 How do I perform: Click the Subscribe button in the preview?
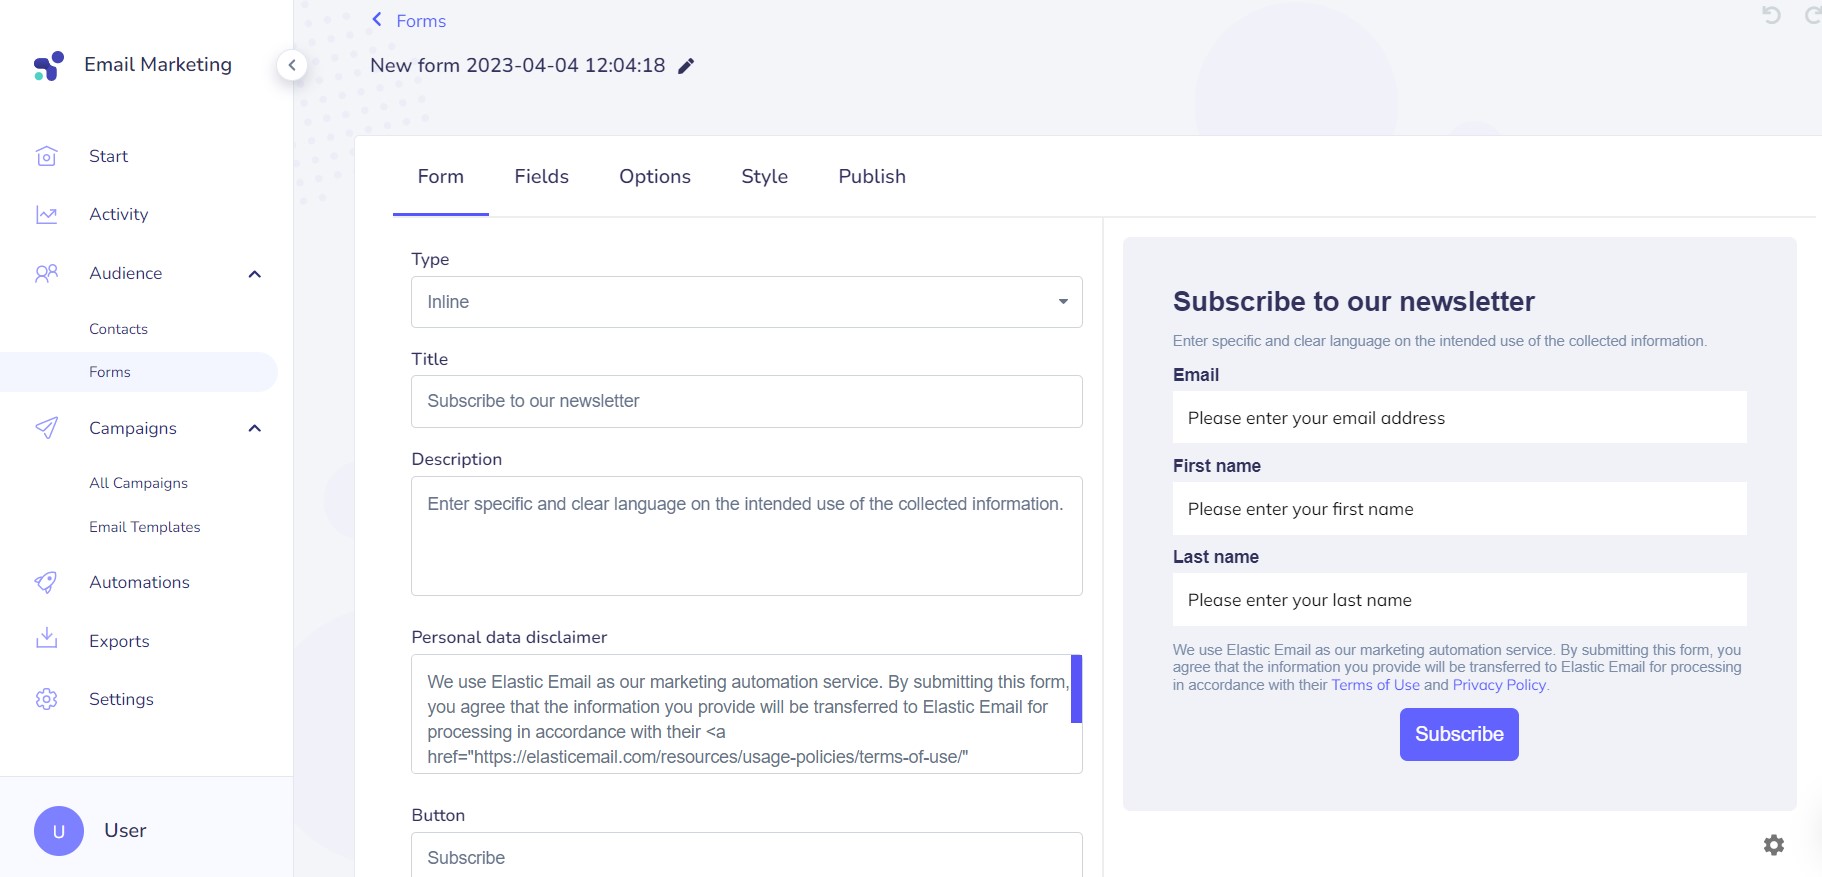(1459, 734)
